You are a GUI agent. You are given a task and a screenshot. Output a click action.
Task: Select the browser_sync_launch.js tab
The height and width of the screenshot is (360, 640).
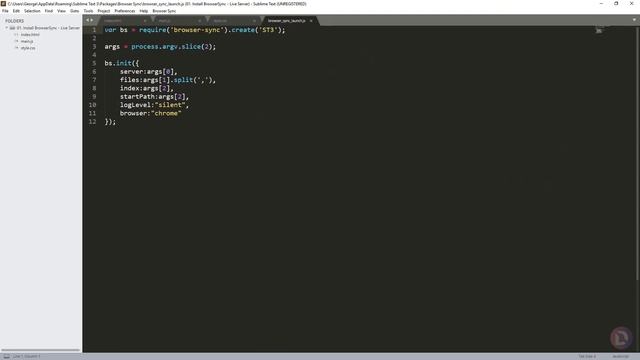287,20
